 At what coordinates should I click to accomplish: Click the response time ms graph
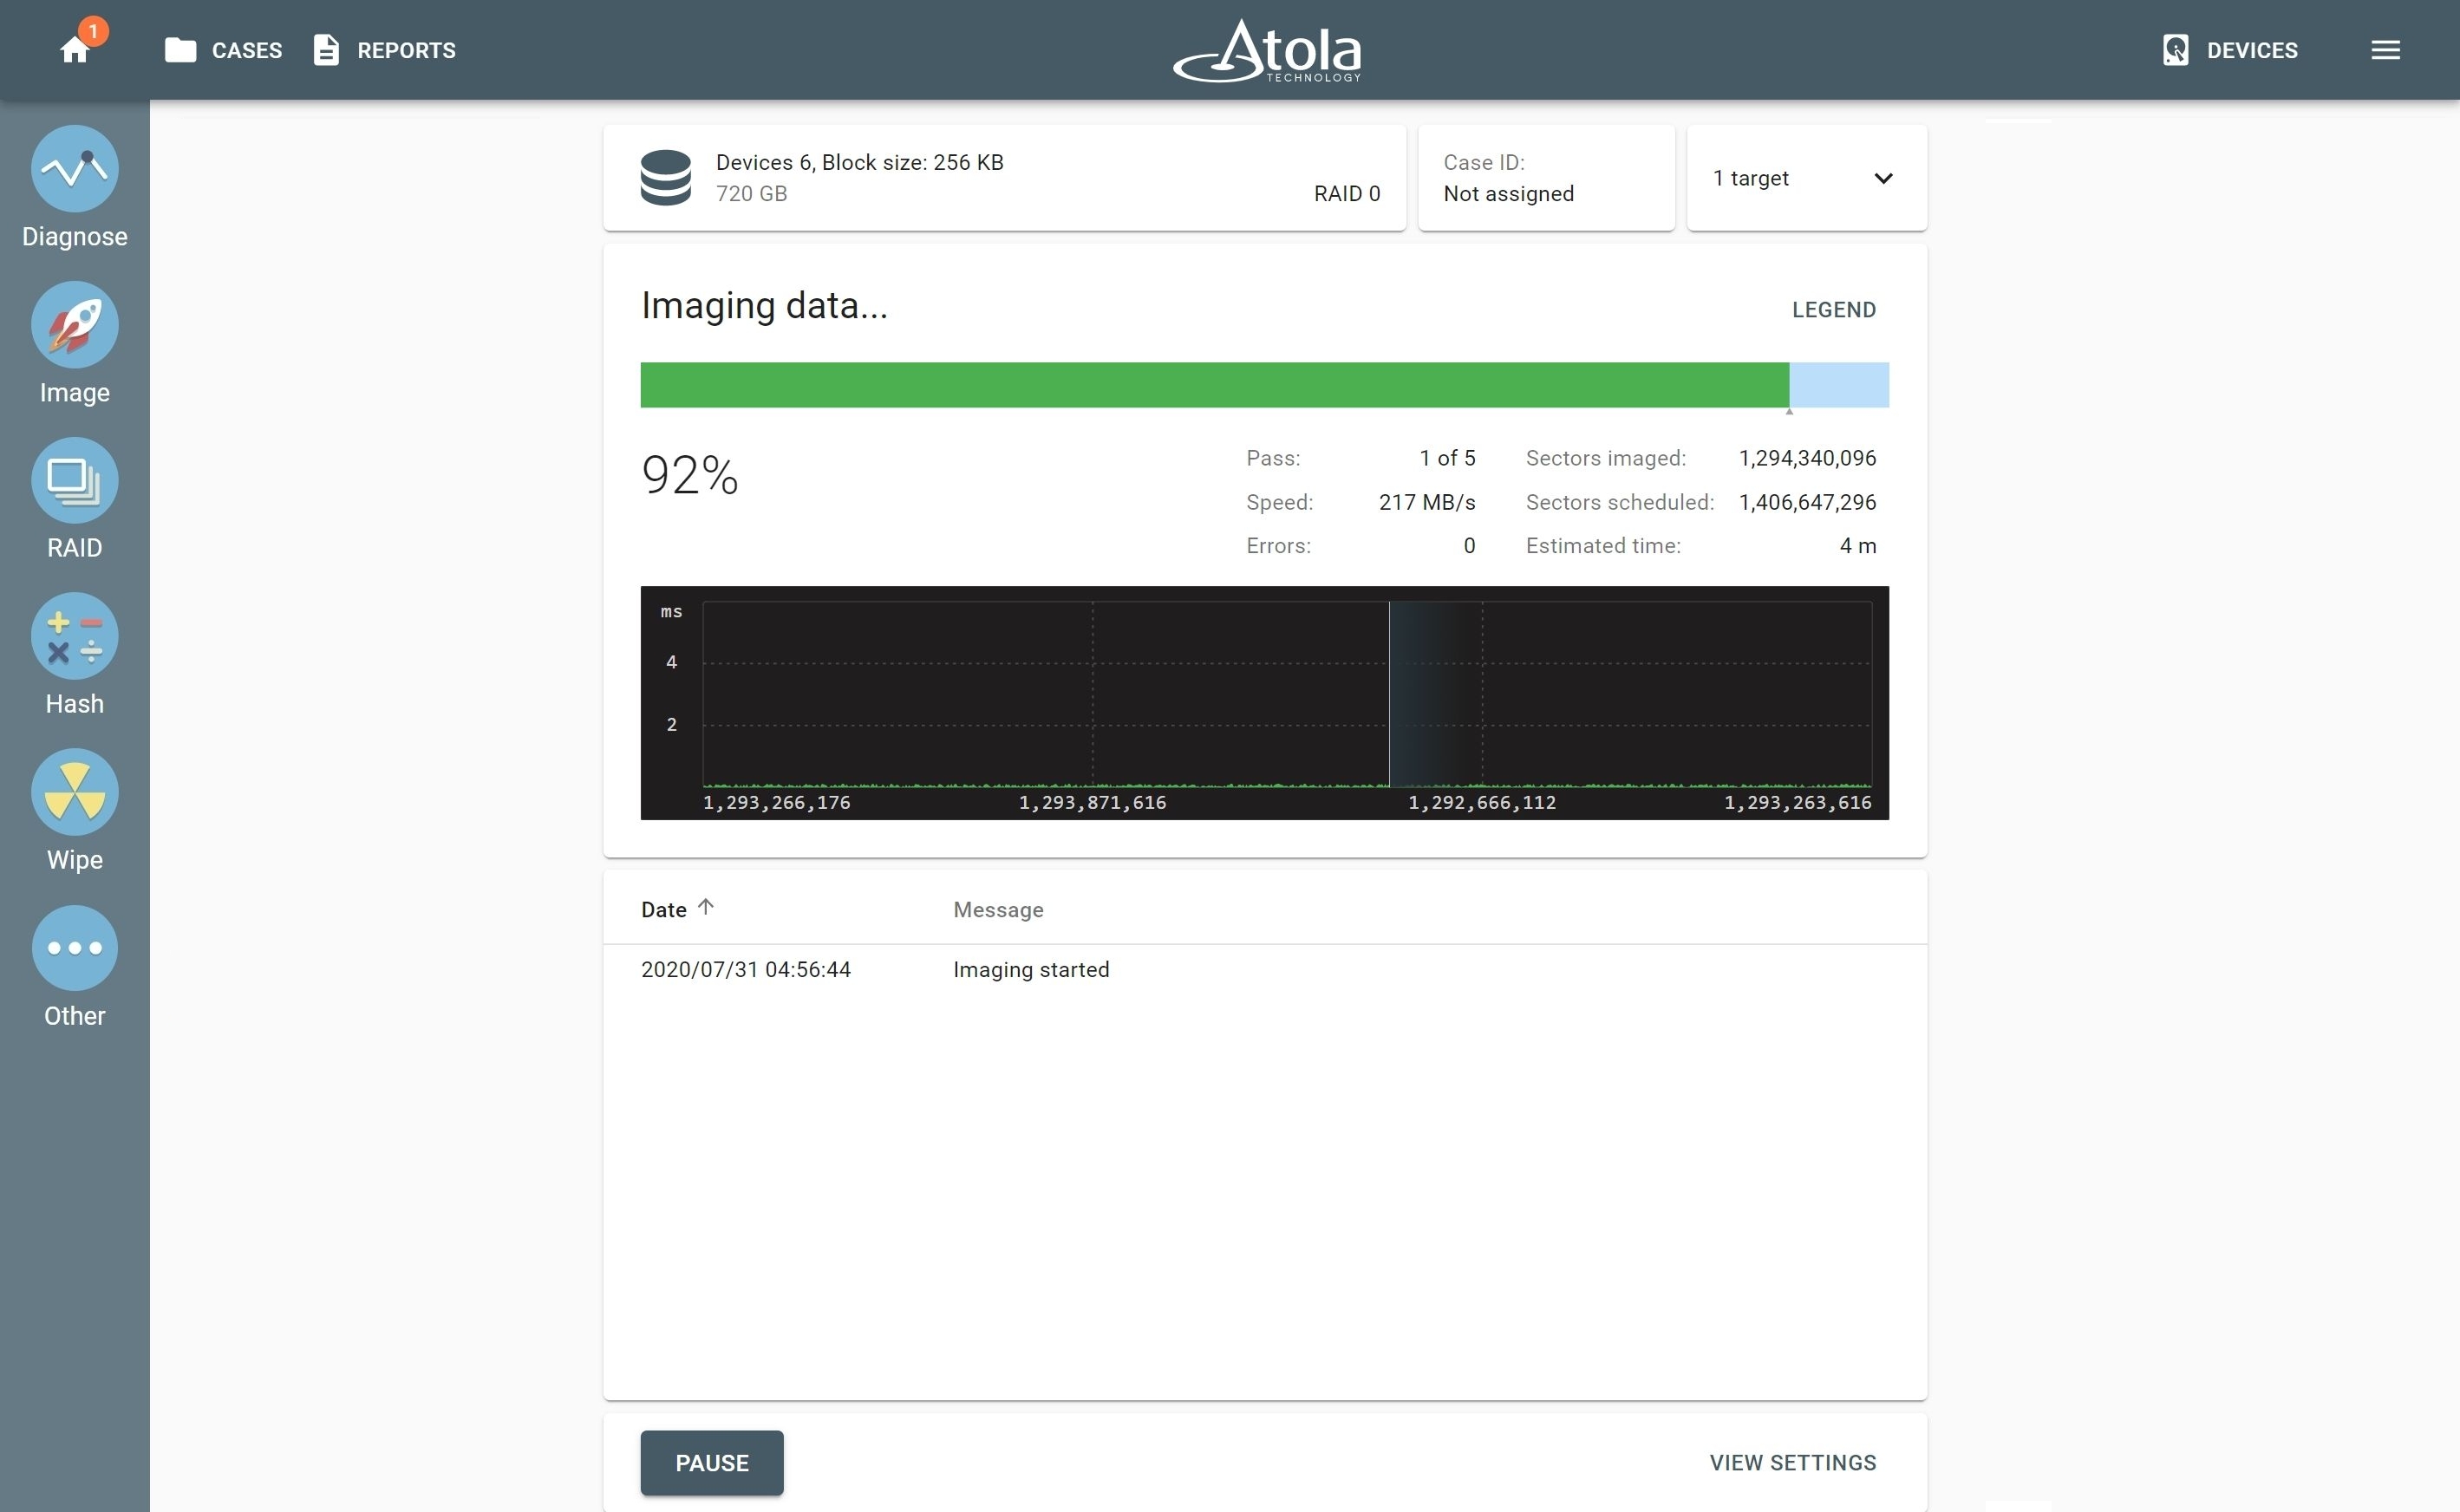click(x=1264, y=702)
